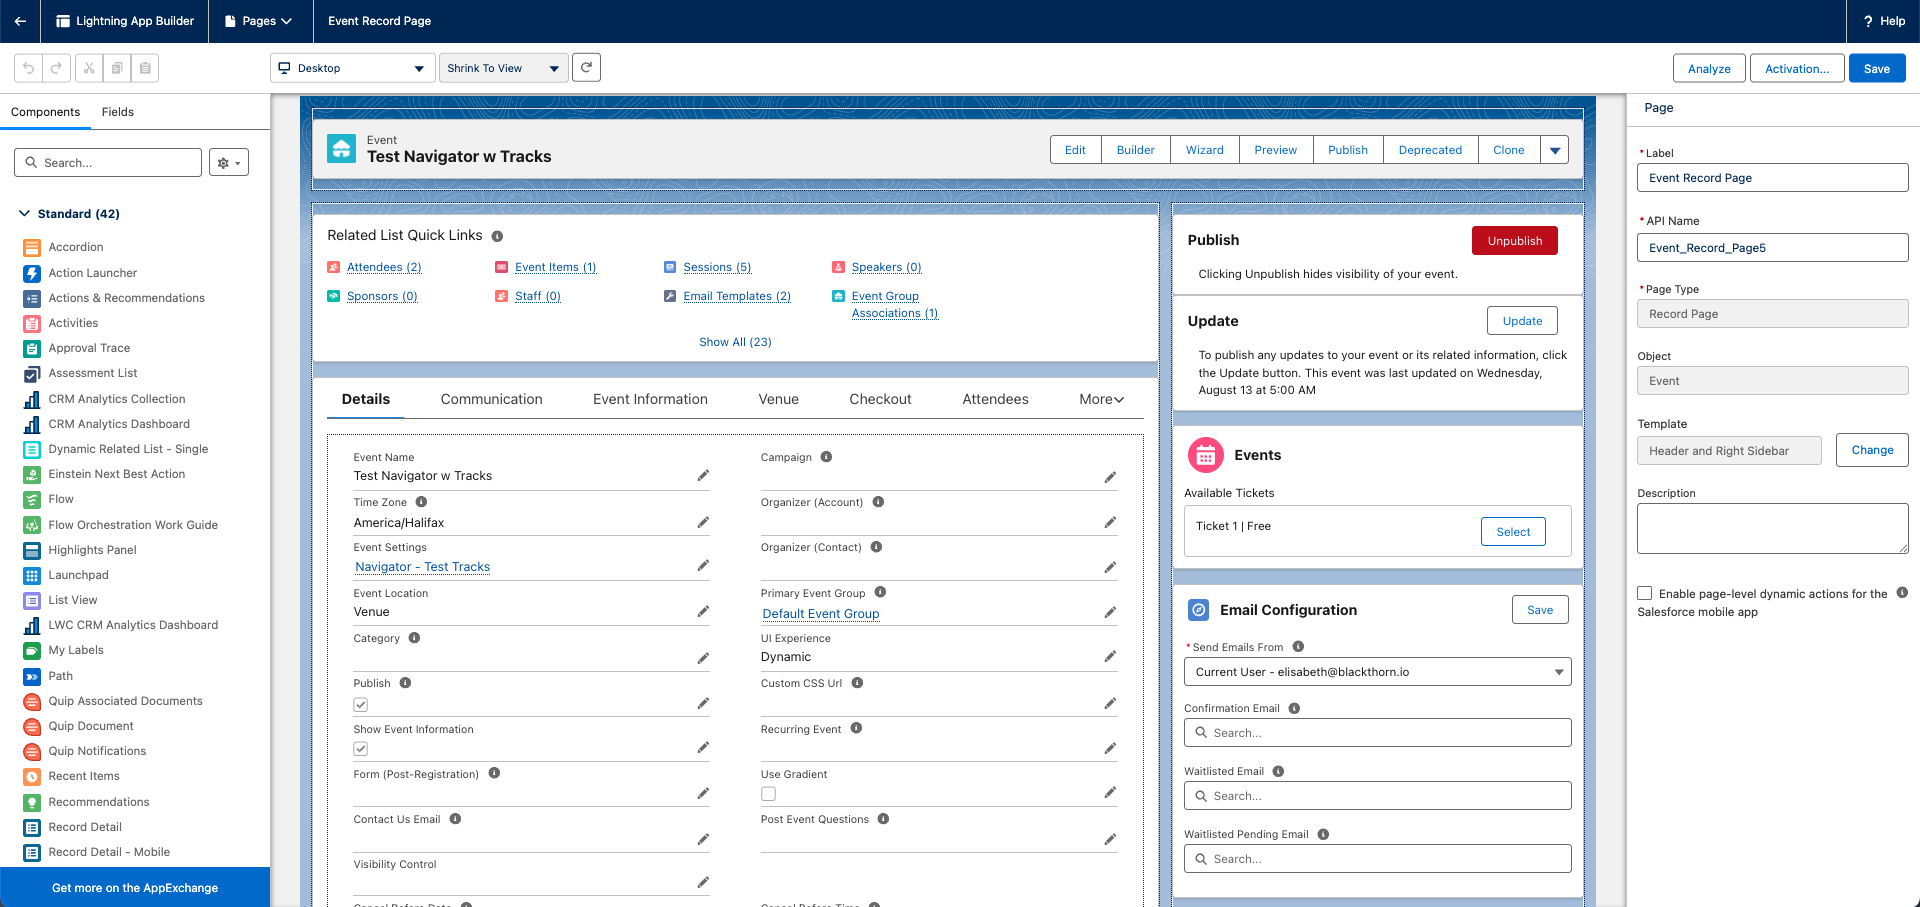
Task: Click the Help question mark icon
Action: [x=1868, y=21]
